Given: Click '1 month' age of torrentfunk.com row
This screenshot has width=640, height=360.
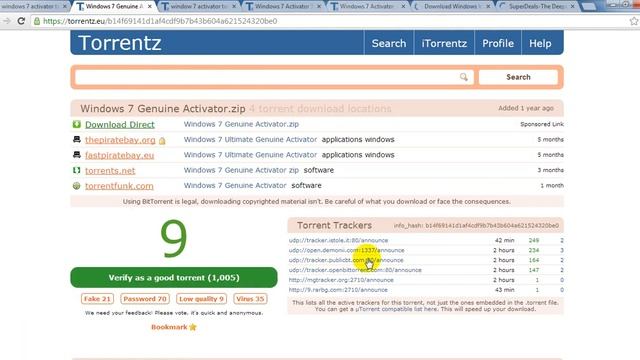Looking at the screenshot, I should click(552, 185).
